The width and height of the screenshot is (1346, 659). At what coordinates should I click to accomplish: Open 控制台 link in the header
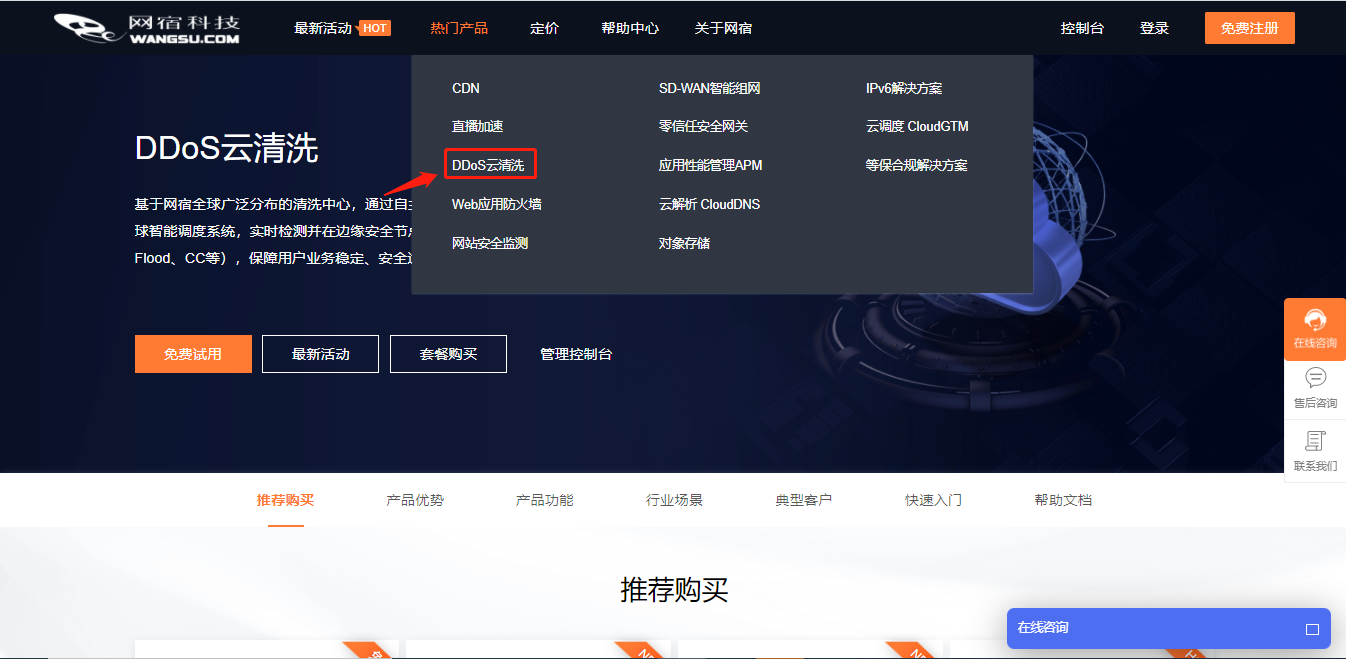point(1082,28)
